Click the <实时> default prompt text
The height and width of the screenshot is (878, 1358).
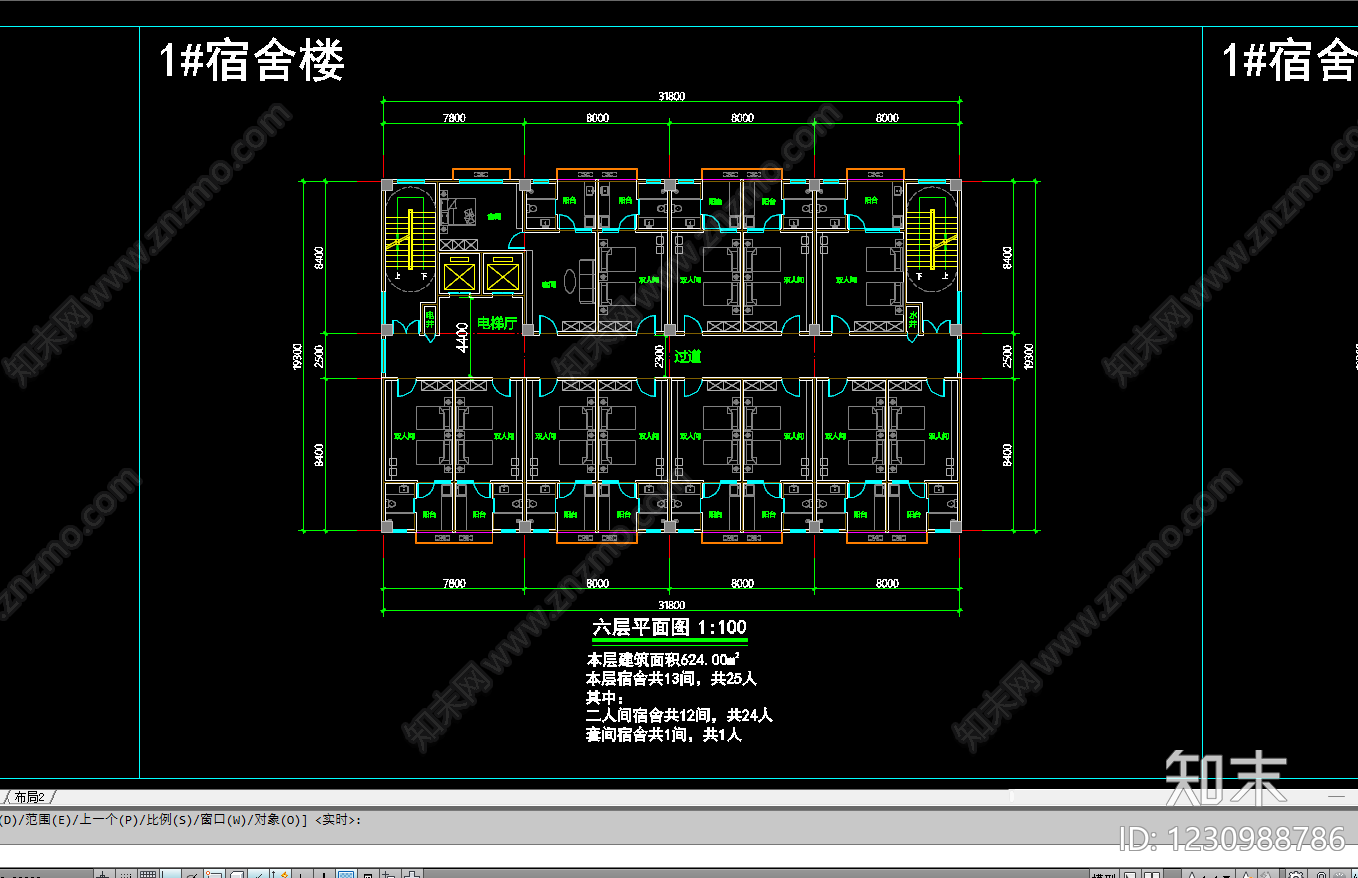[337, 820]
